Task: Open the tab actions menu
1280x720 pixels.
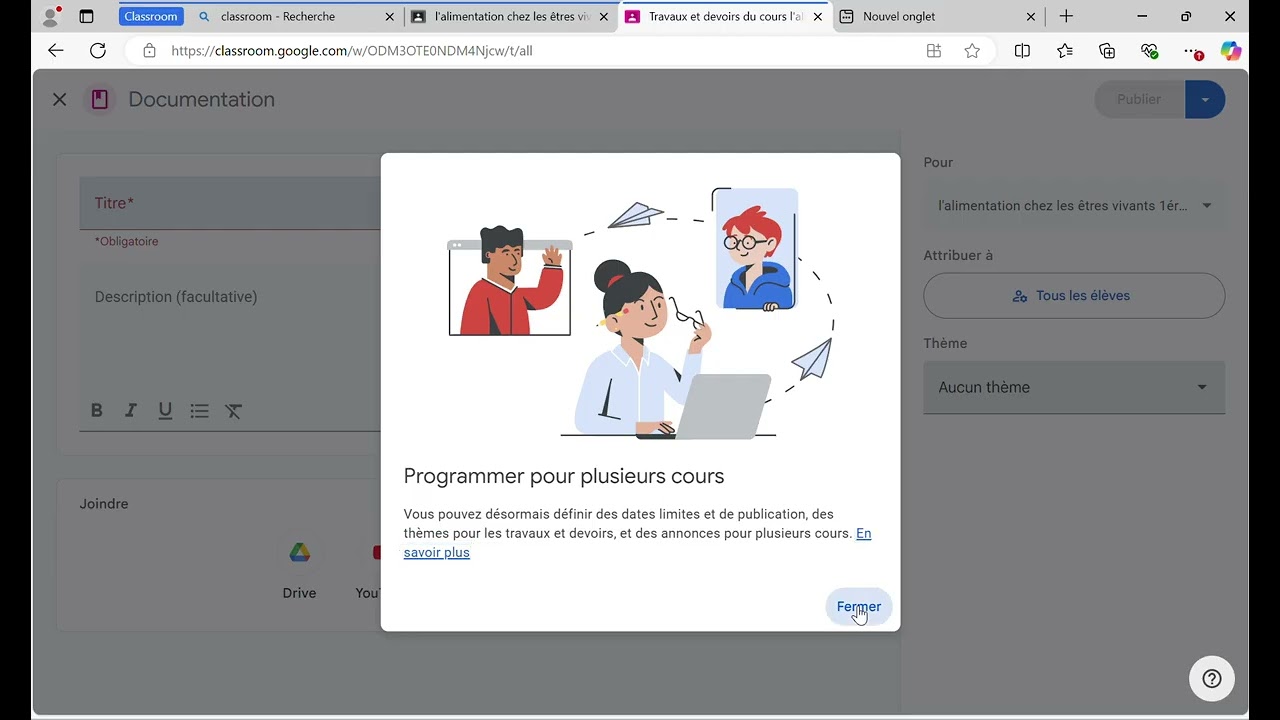Action: pos(86,16)
